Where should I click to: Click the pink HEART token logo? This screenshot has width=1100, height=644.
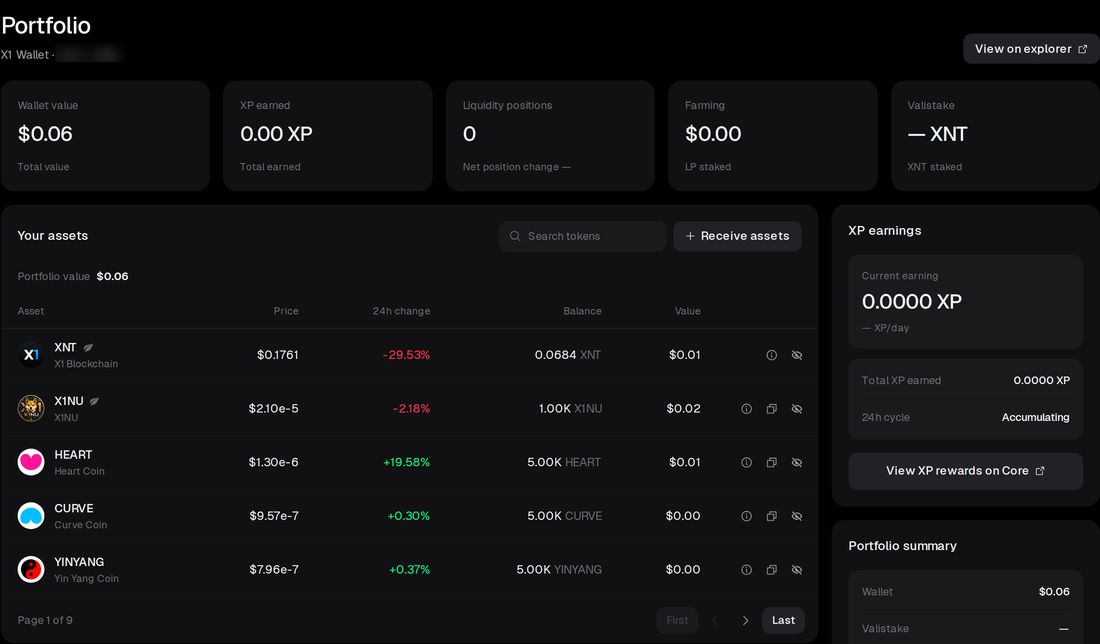(31, 462)
